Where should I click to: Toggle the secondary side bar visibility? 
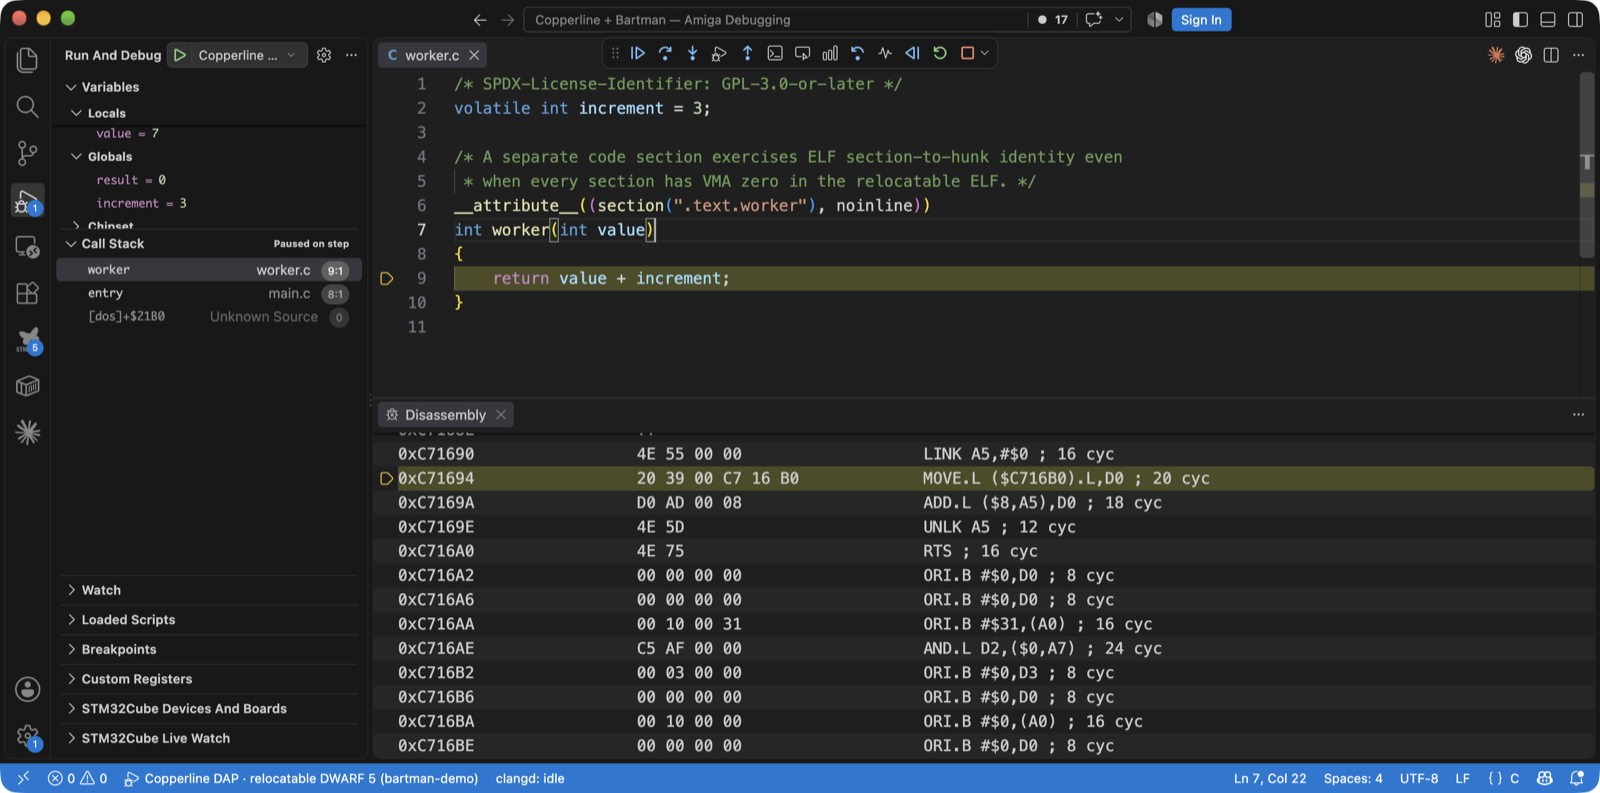pyautogui.click(x=1575, y=19)
